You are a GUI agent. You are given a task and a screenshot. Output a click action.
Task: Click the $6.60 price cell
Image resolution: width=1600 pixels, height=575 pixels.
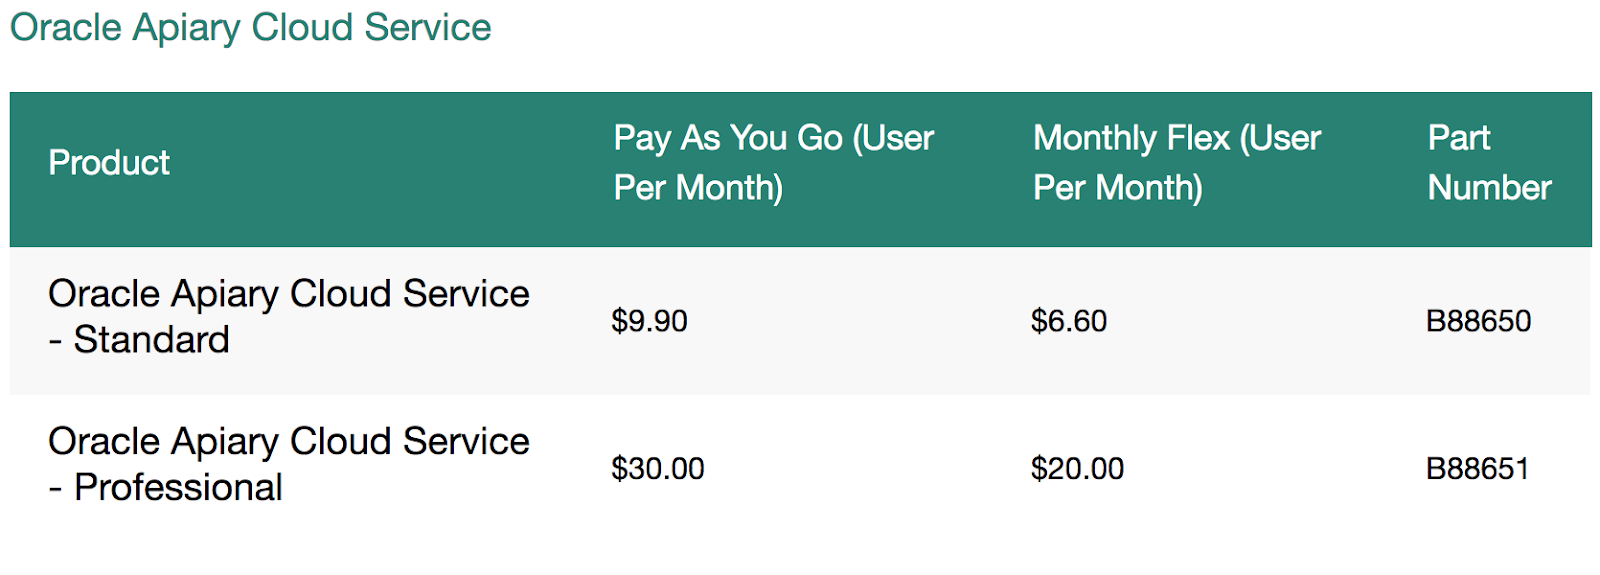[x=1069, y=321]
